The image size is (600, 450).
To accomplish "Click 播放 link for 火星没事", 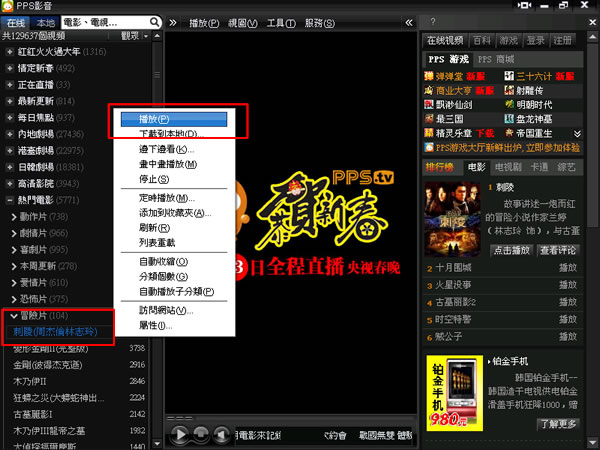I will pyautogui.click(x=568, y=285).
